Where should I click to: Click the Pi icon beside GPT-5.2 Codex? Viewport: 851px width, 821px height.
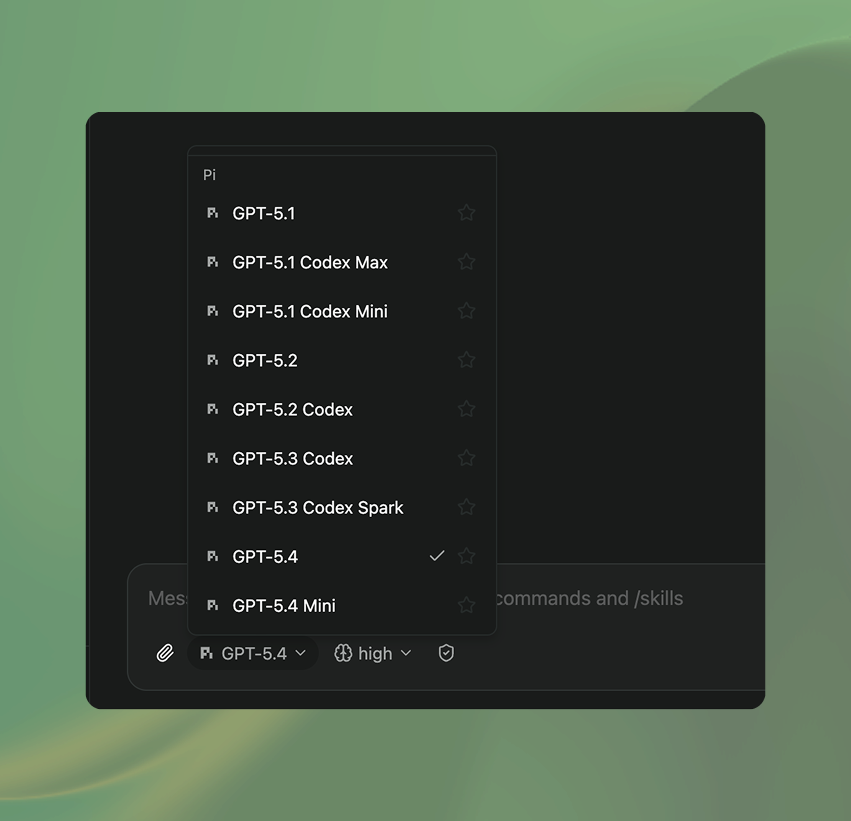click(213, 409)
